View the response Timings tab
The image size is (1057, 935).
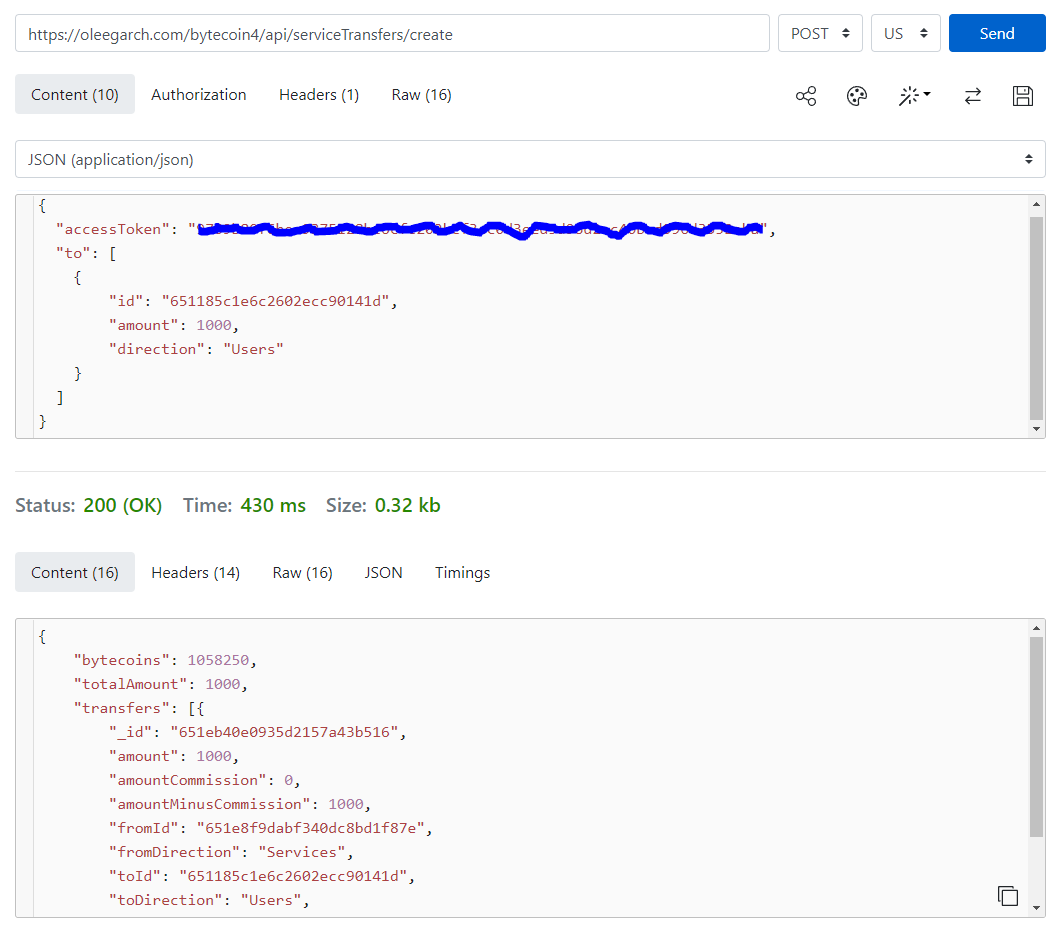coord(462,573)
